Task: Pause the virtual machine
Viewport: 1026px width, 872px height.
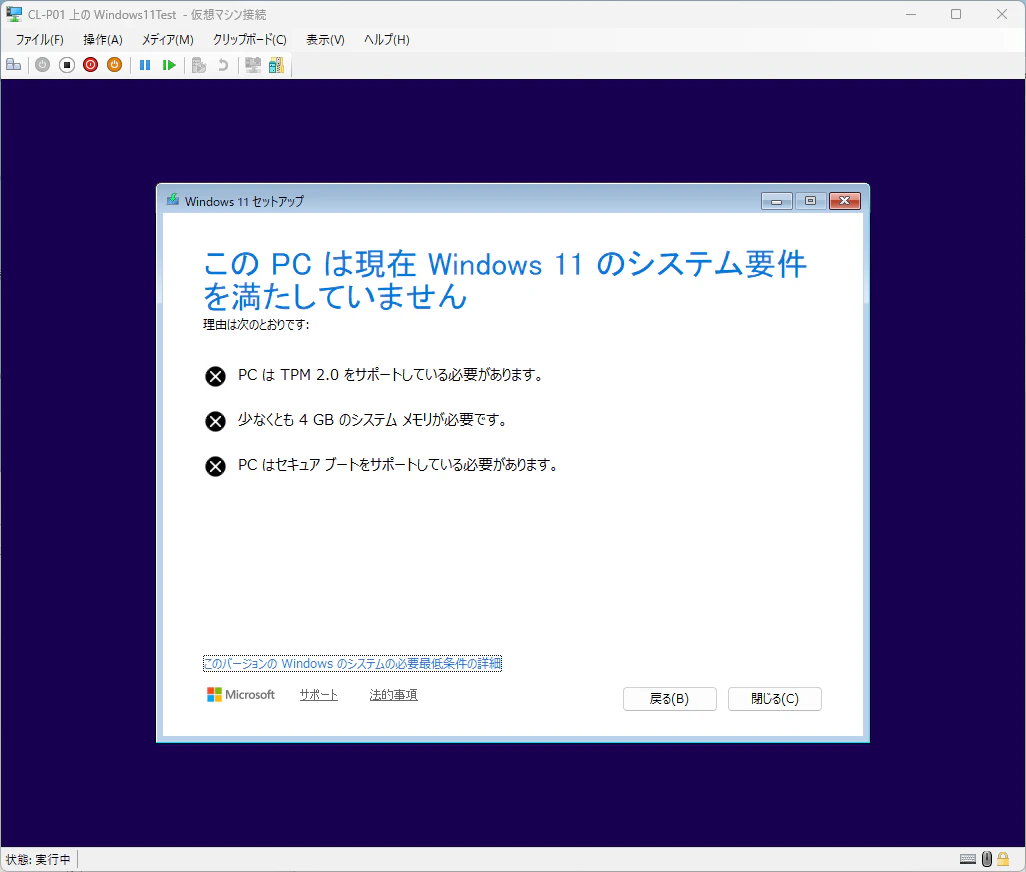Action: coord(145,65)
